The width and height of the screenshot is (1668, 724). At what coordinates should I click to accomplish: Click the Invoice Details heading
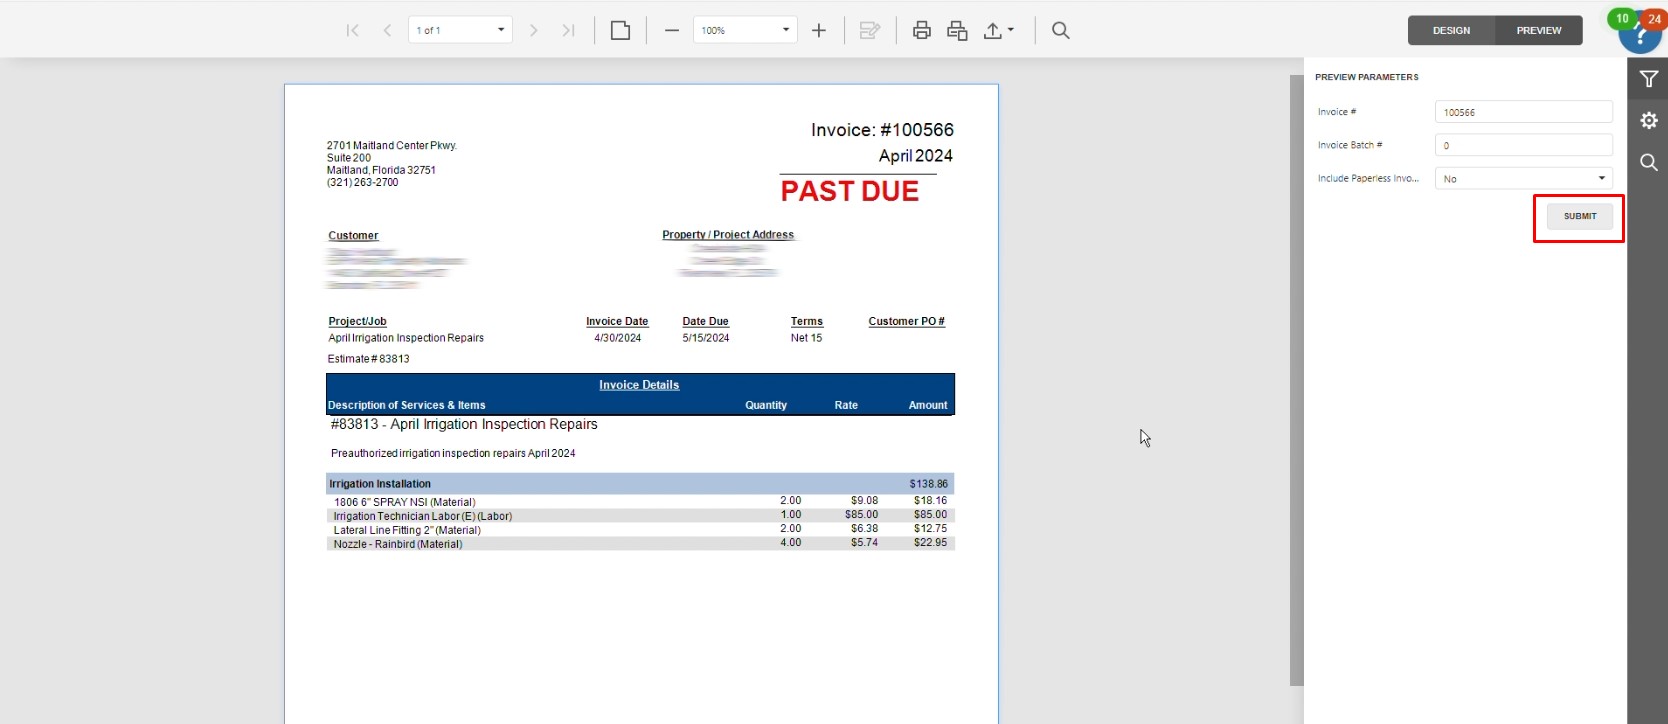[639, 385]
